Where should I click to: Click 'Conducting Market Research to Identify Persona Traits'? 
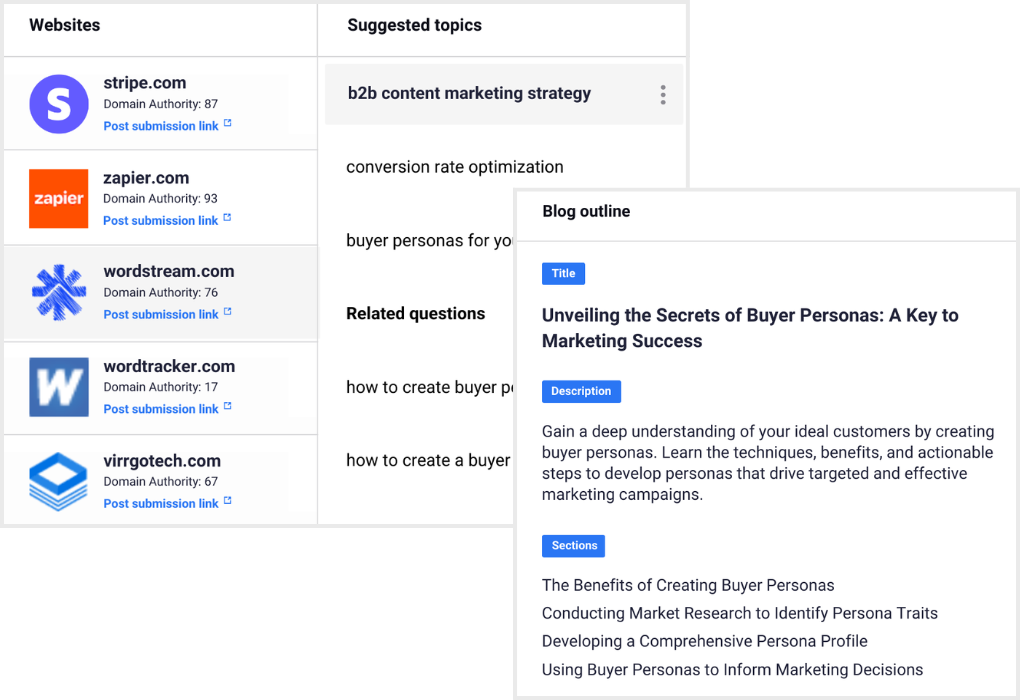(x=740, y=613)
